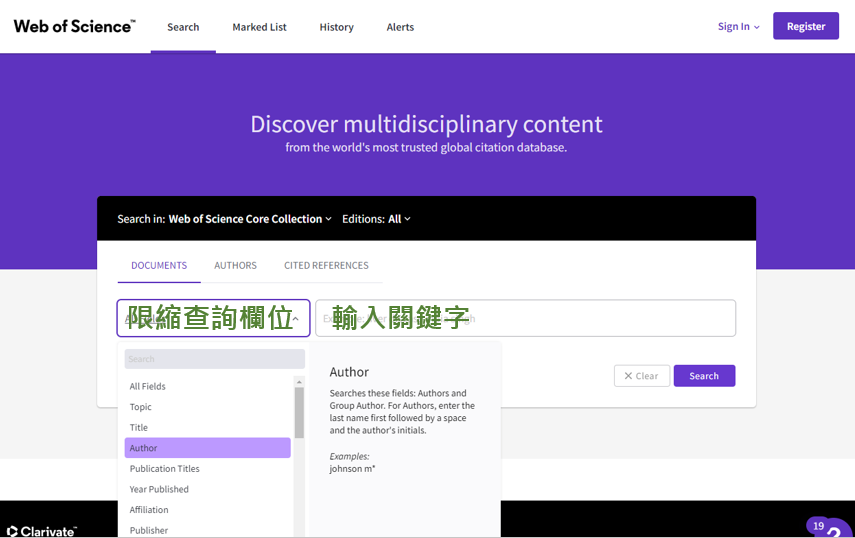This screenshot has width=855, height=538.
Task: Select Year Published field option
Action: [207, 489]
